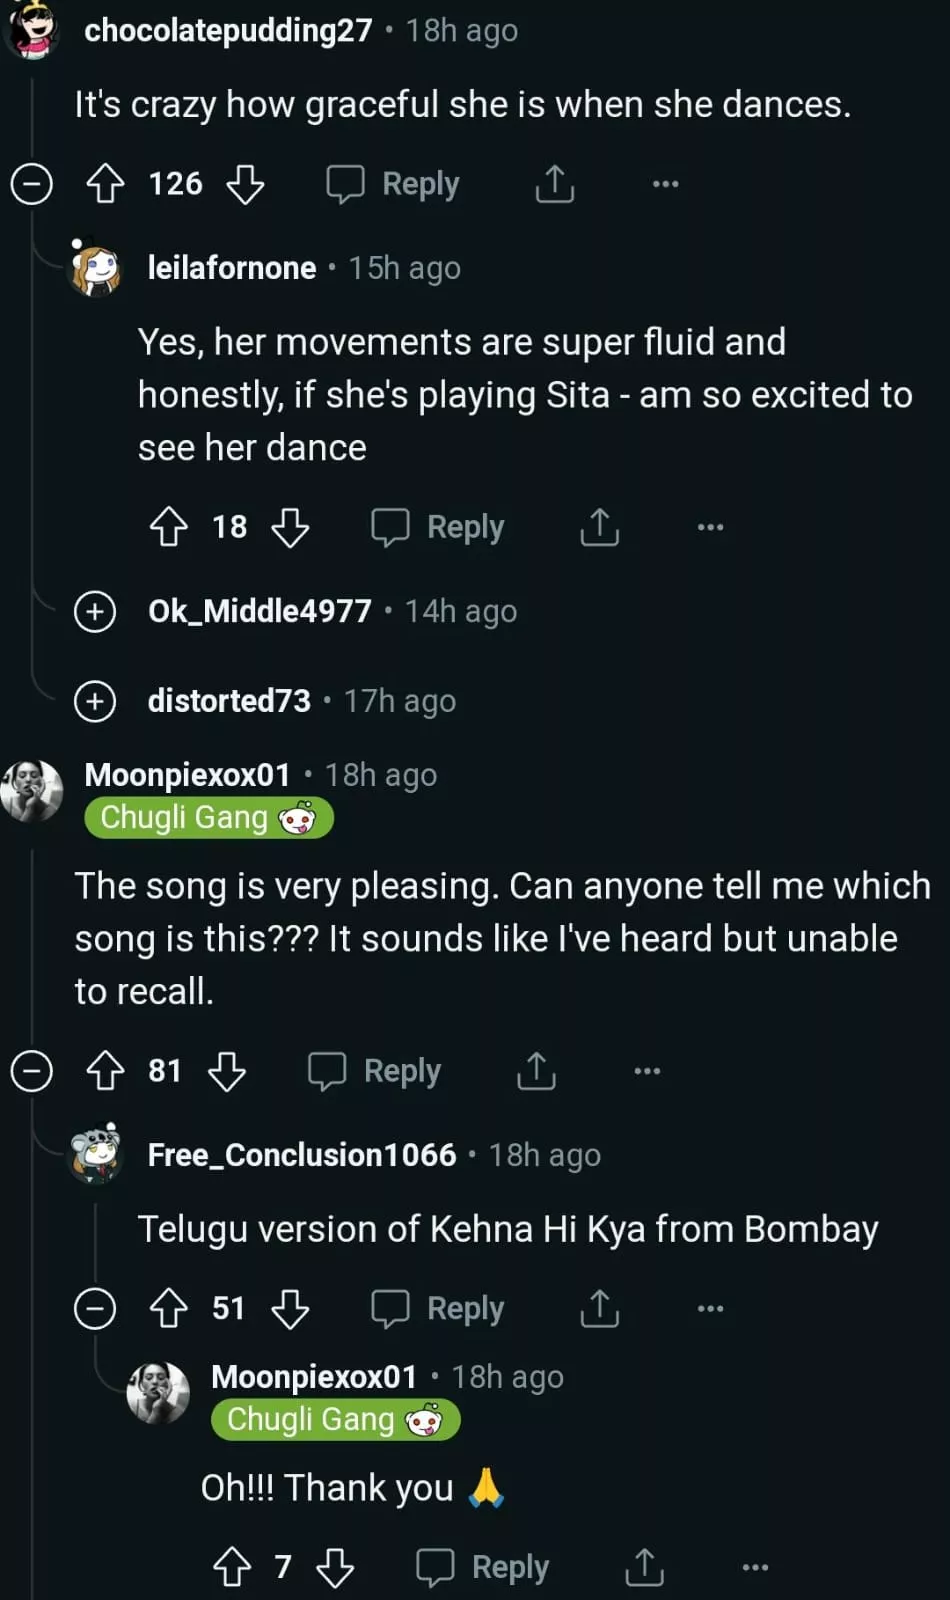Downvote leilafornone's comment about Sita
Viewport: 950px width, 1600px height.
[x=291, y=527]
